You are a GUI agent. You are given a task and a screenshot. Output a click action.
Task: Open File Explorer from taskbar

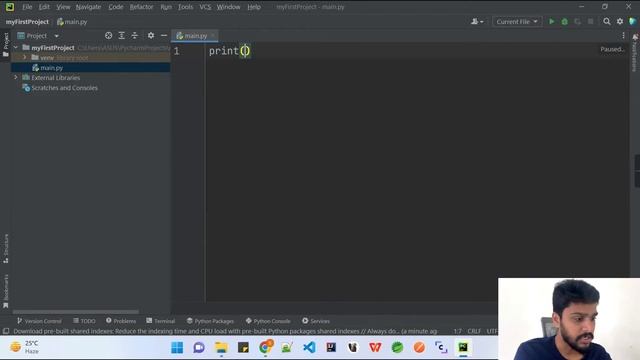pos(221,347)
